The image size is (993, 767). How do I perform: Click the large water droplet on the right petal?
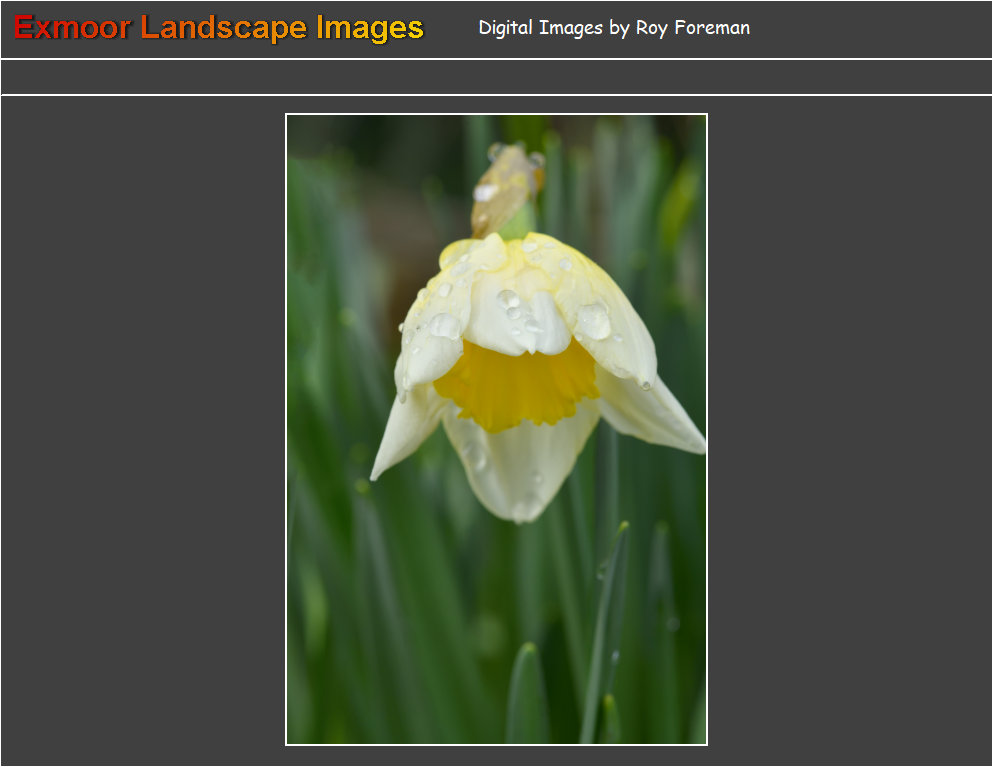593,321
